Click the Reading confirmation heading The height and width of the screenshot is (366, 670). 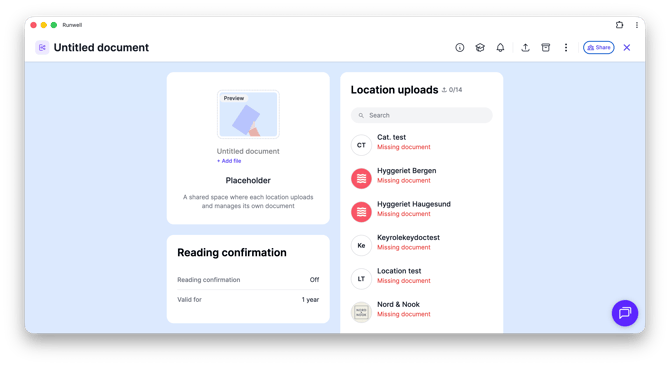pos(232,252)
